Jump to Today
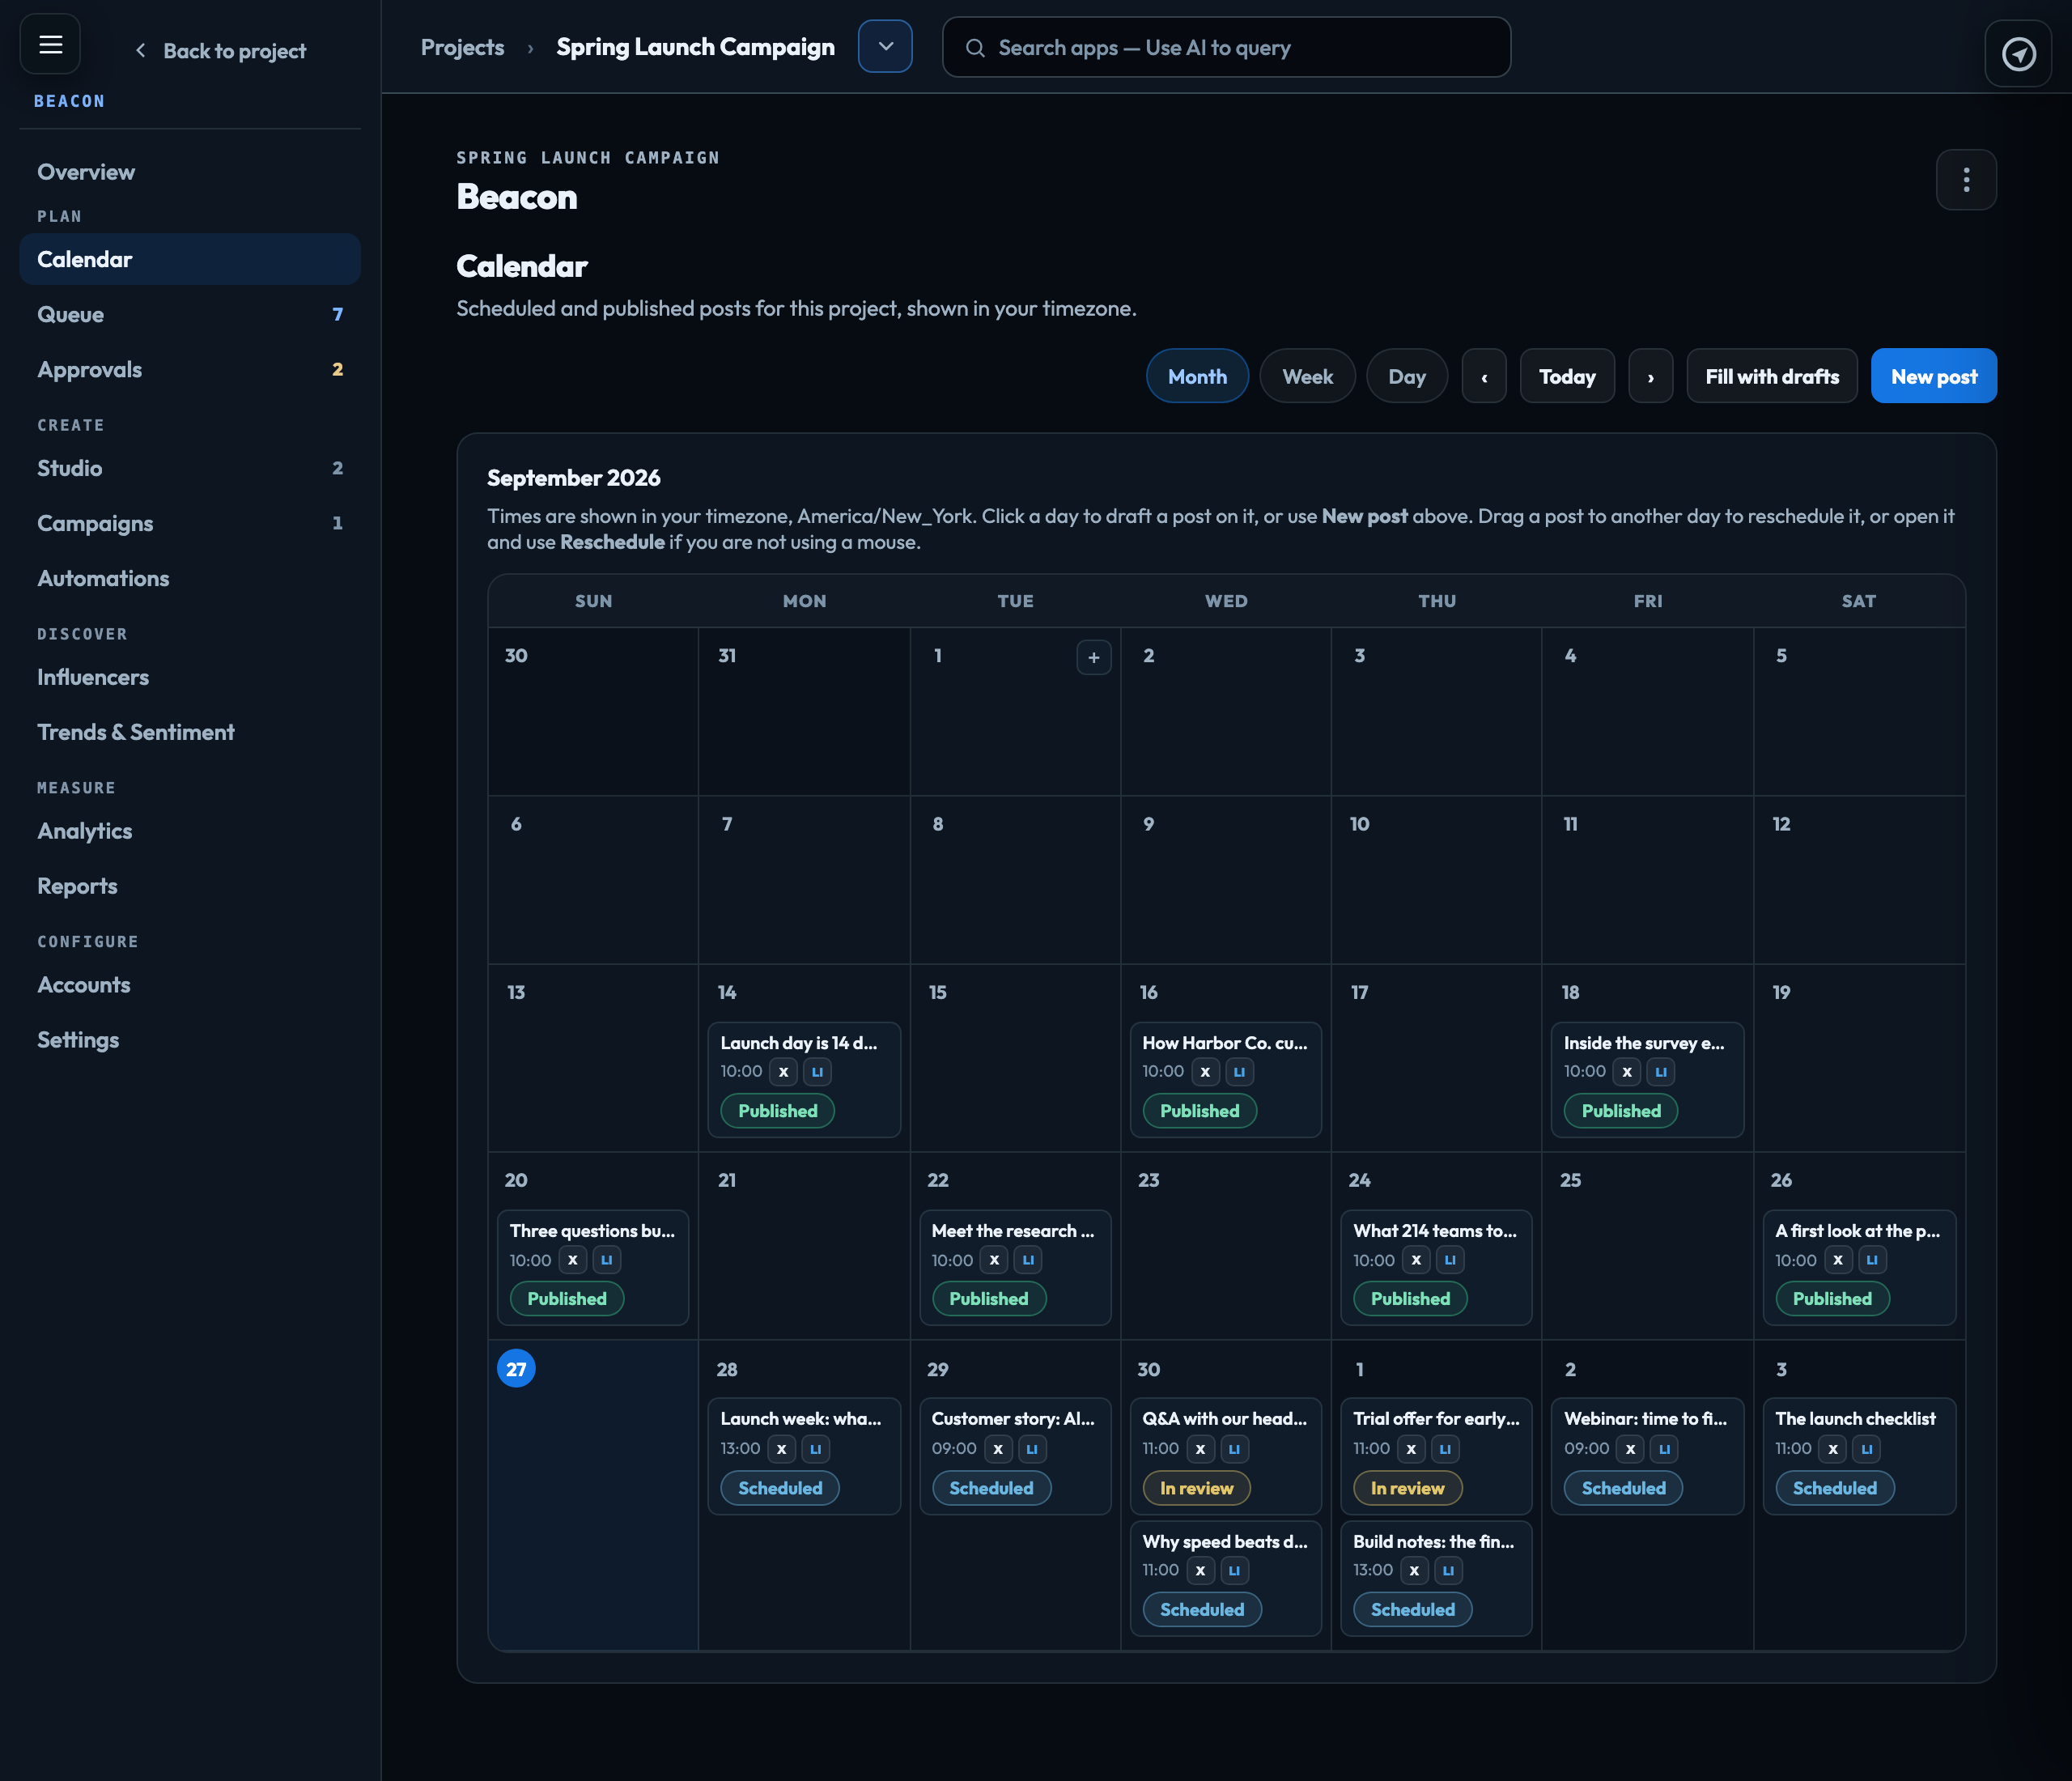 coord(1567,376)
